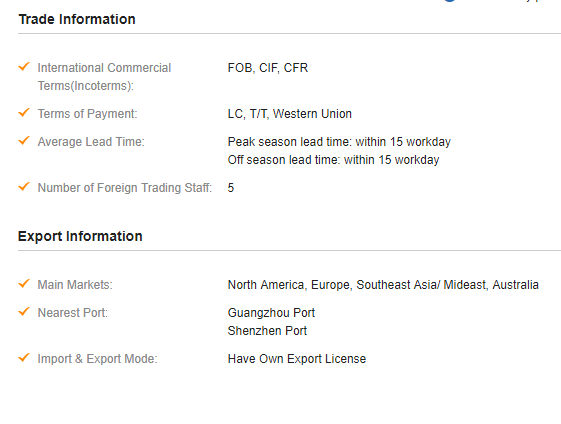Click the Main Markets label

[x=75, y=285]
